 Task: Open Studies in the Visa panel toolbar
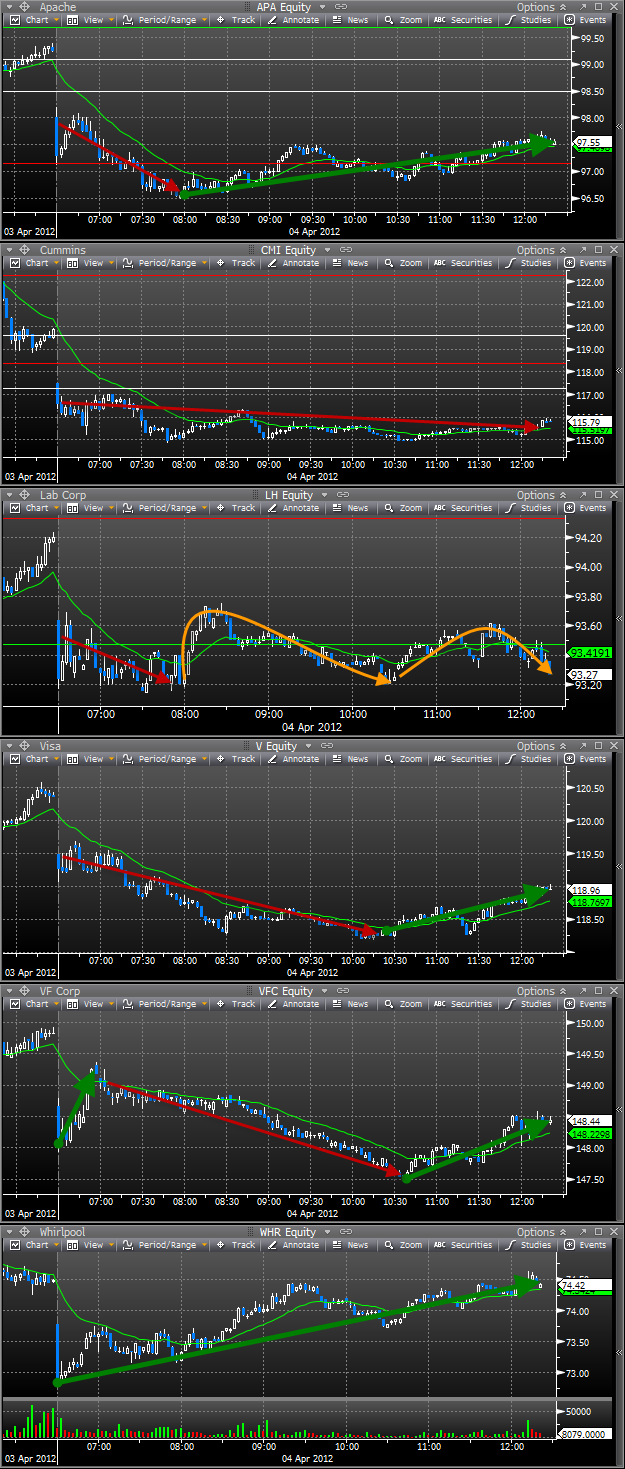click(x=528, y=759)
